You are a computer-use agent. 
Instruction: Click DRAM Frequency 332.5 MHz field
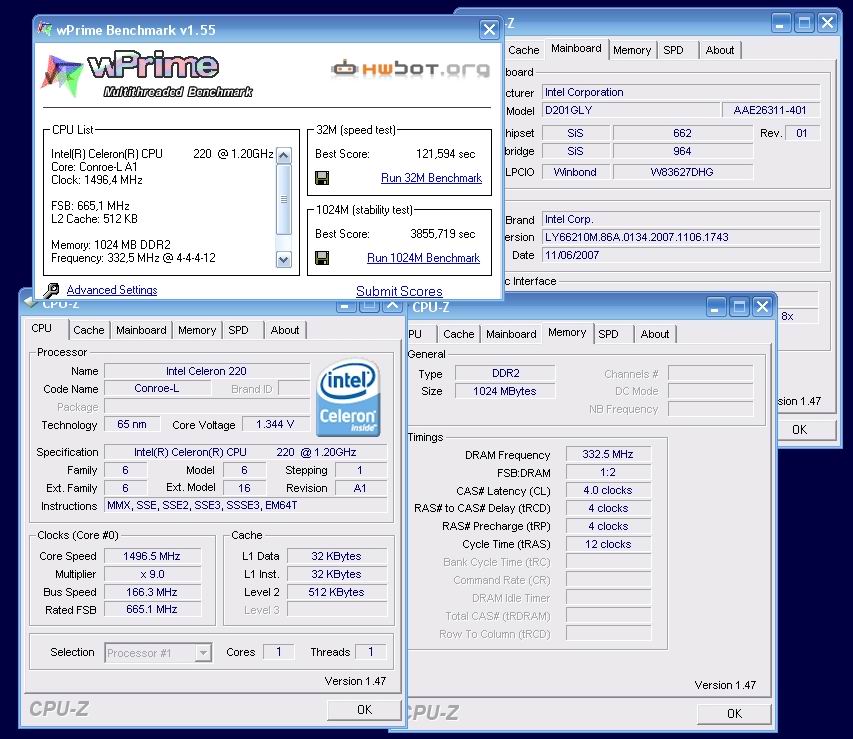tap(608, 454)
